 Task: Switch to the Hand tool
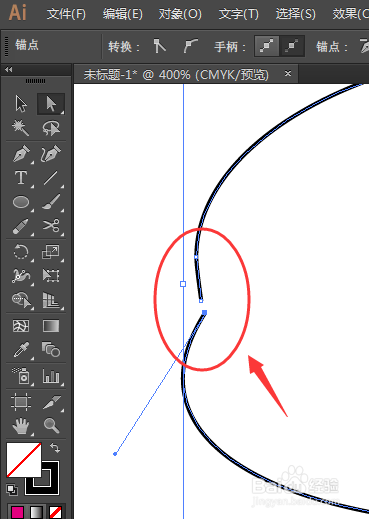[21, 426]
